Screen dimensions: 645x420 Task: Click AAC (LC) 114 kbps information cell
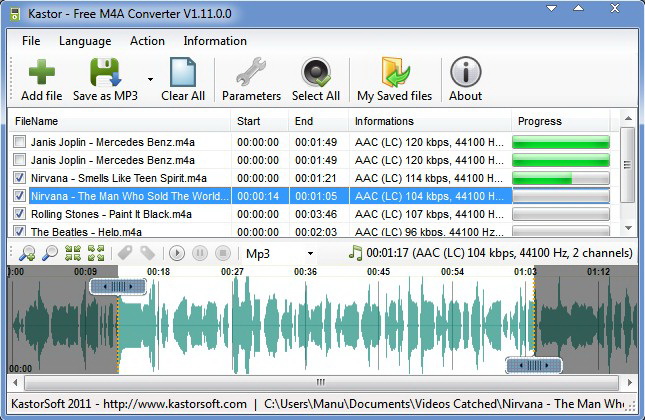click(429, 178)
